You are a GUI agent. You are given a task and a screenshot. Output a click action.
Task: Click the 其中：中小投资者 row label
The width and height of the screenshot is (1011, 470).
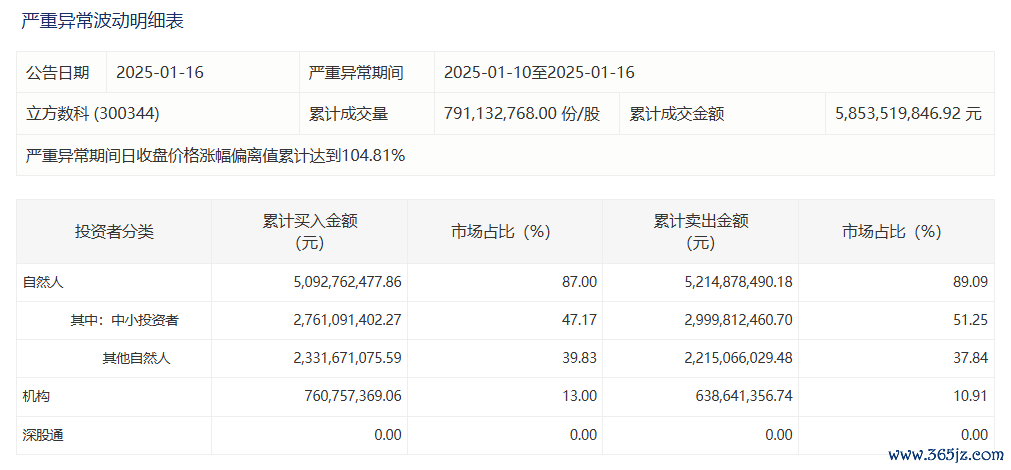click(x=124, y=320)
